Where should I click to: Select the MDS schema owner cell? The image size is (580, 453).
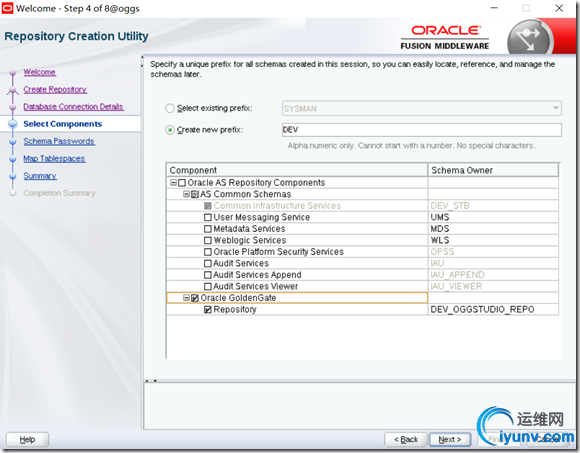click(x=493, y=229)
